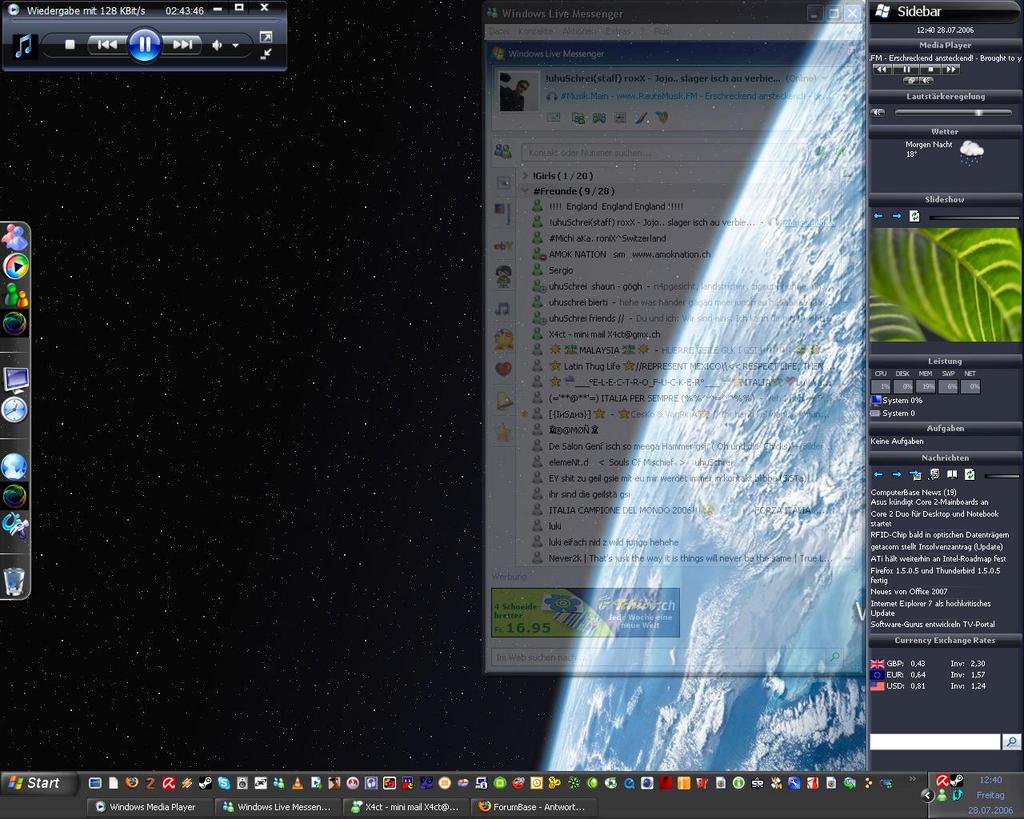This screenshot has width=1024, height=819.
Task: Open the clock icon in left dock
Action: pos(14,410)
